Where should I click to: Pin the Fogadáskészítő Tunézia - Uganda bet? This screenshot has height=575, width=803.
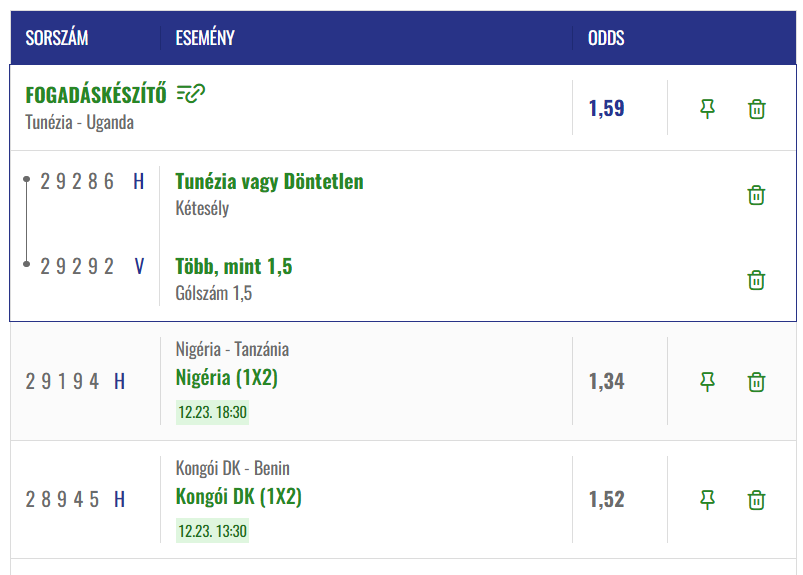(x=708, y=109)
